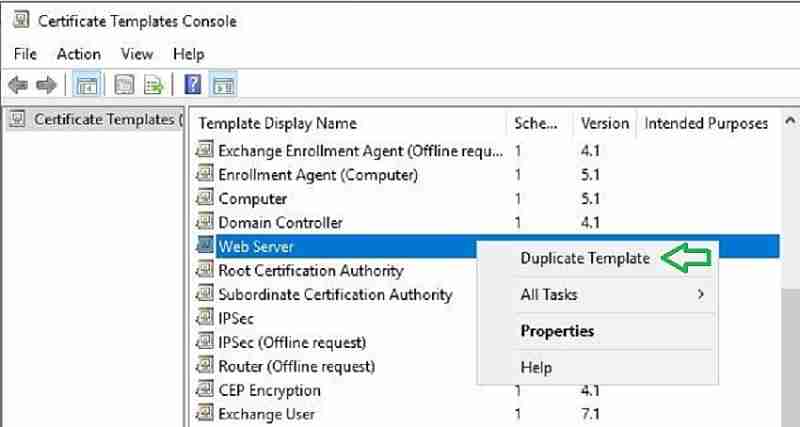Screen dimensions: 800x427
Task: Click version 4.1 of Domain Controller
Action: tap(590, 222)
